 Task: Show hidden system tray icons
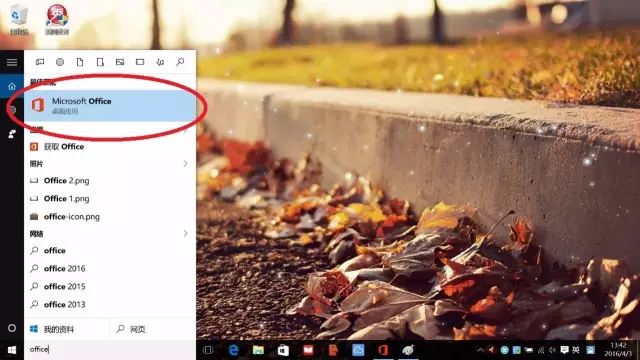[x=480, y=350]
